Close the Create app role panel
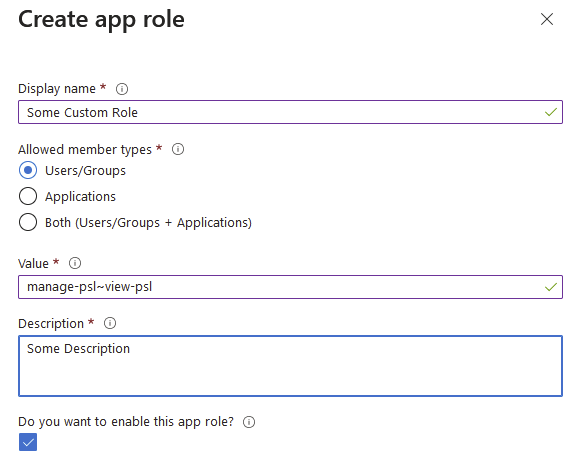 547,19
